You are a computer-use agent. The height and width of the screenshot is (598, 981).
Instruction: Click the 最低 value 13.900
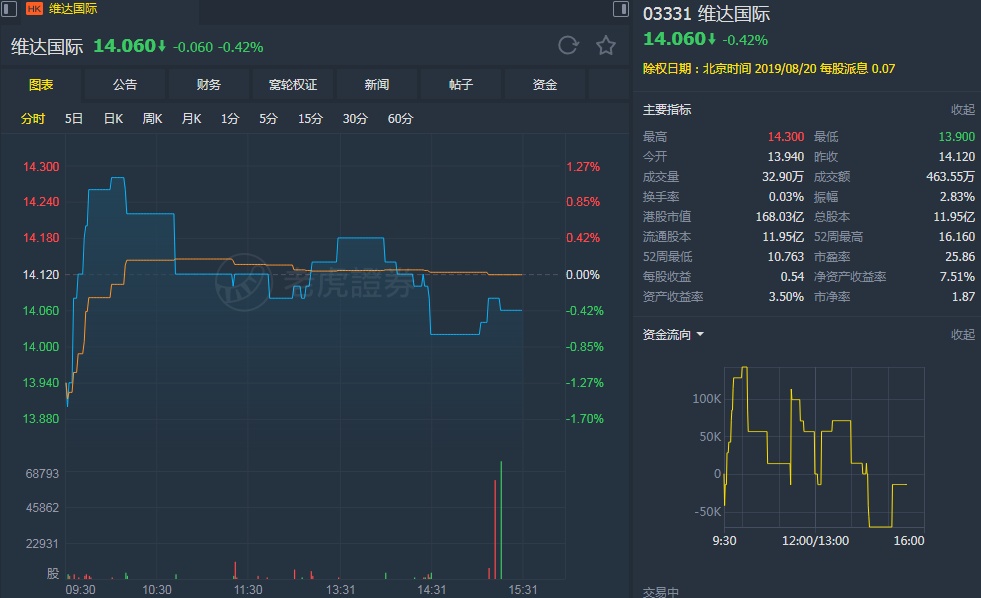click(956, 136)
